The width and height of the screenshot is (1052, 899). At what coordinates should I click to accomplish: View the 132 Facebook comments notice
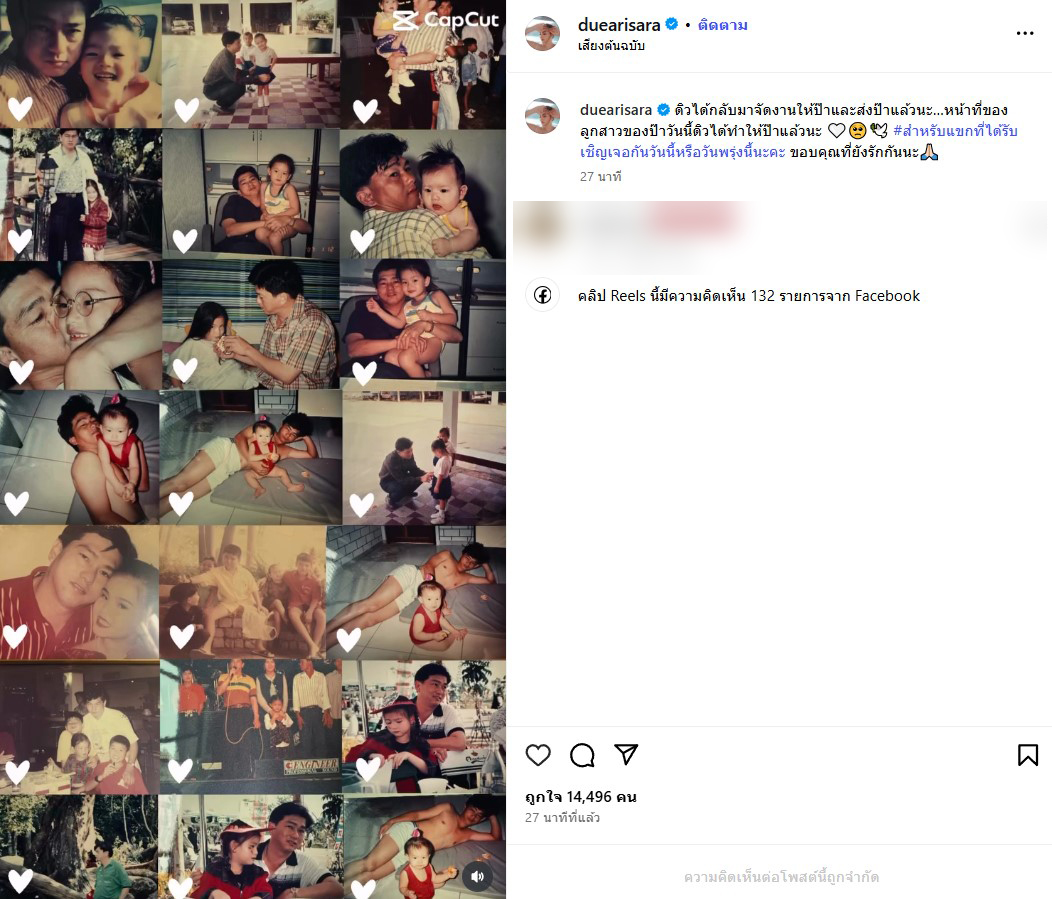pyautogui.click(x=749, y=296)
